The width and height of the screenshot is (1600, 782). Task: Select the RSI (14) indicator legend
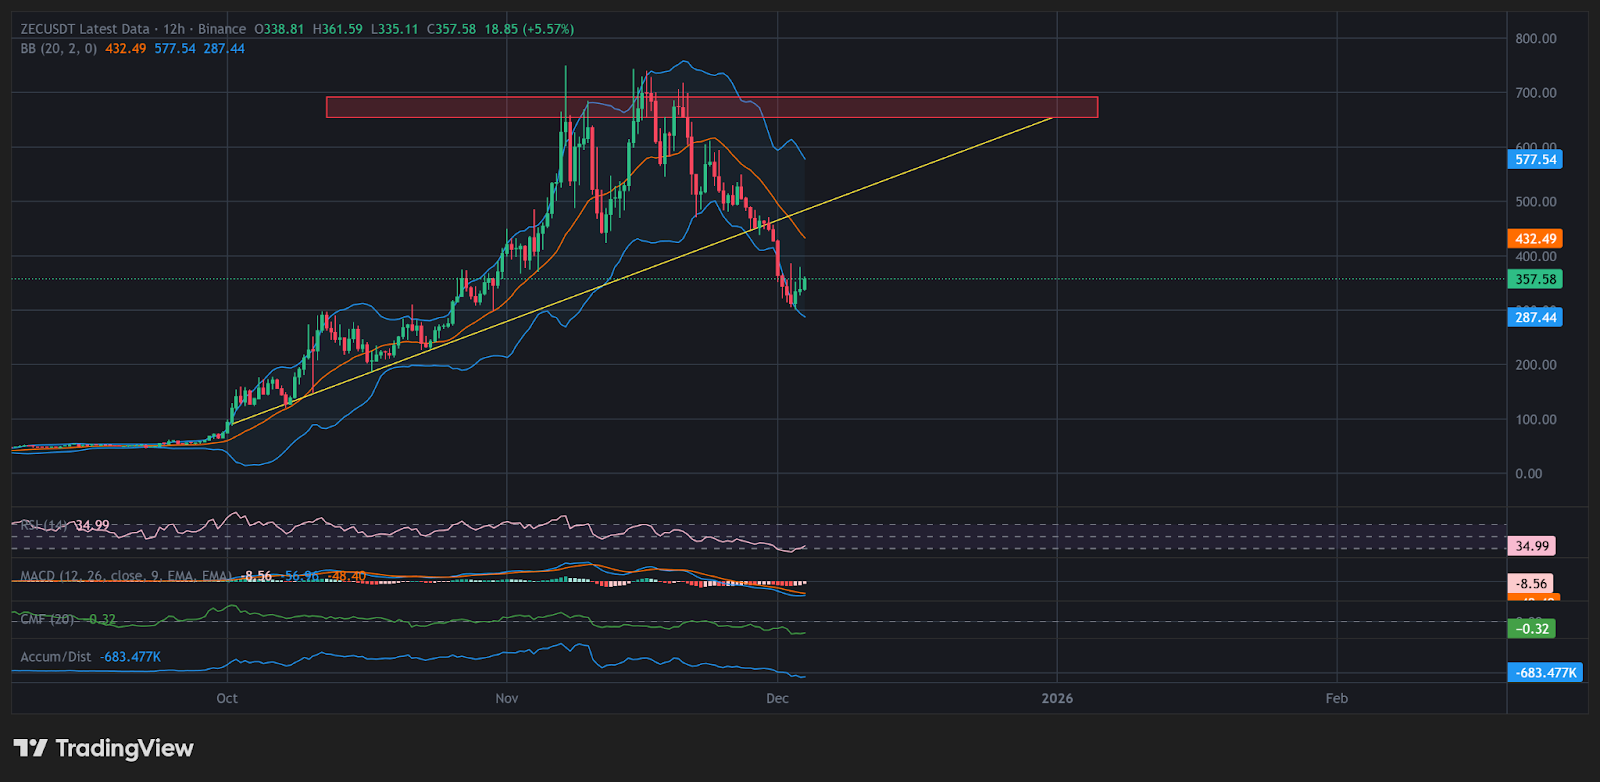44,525
